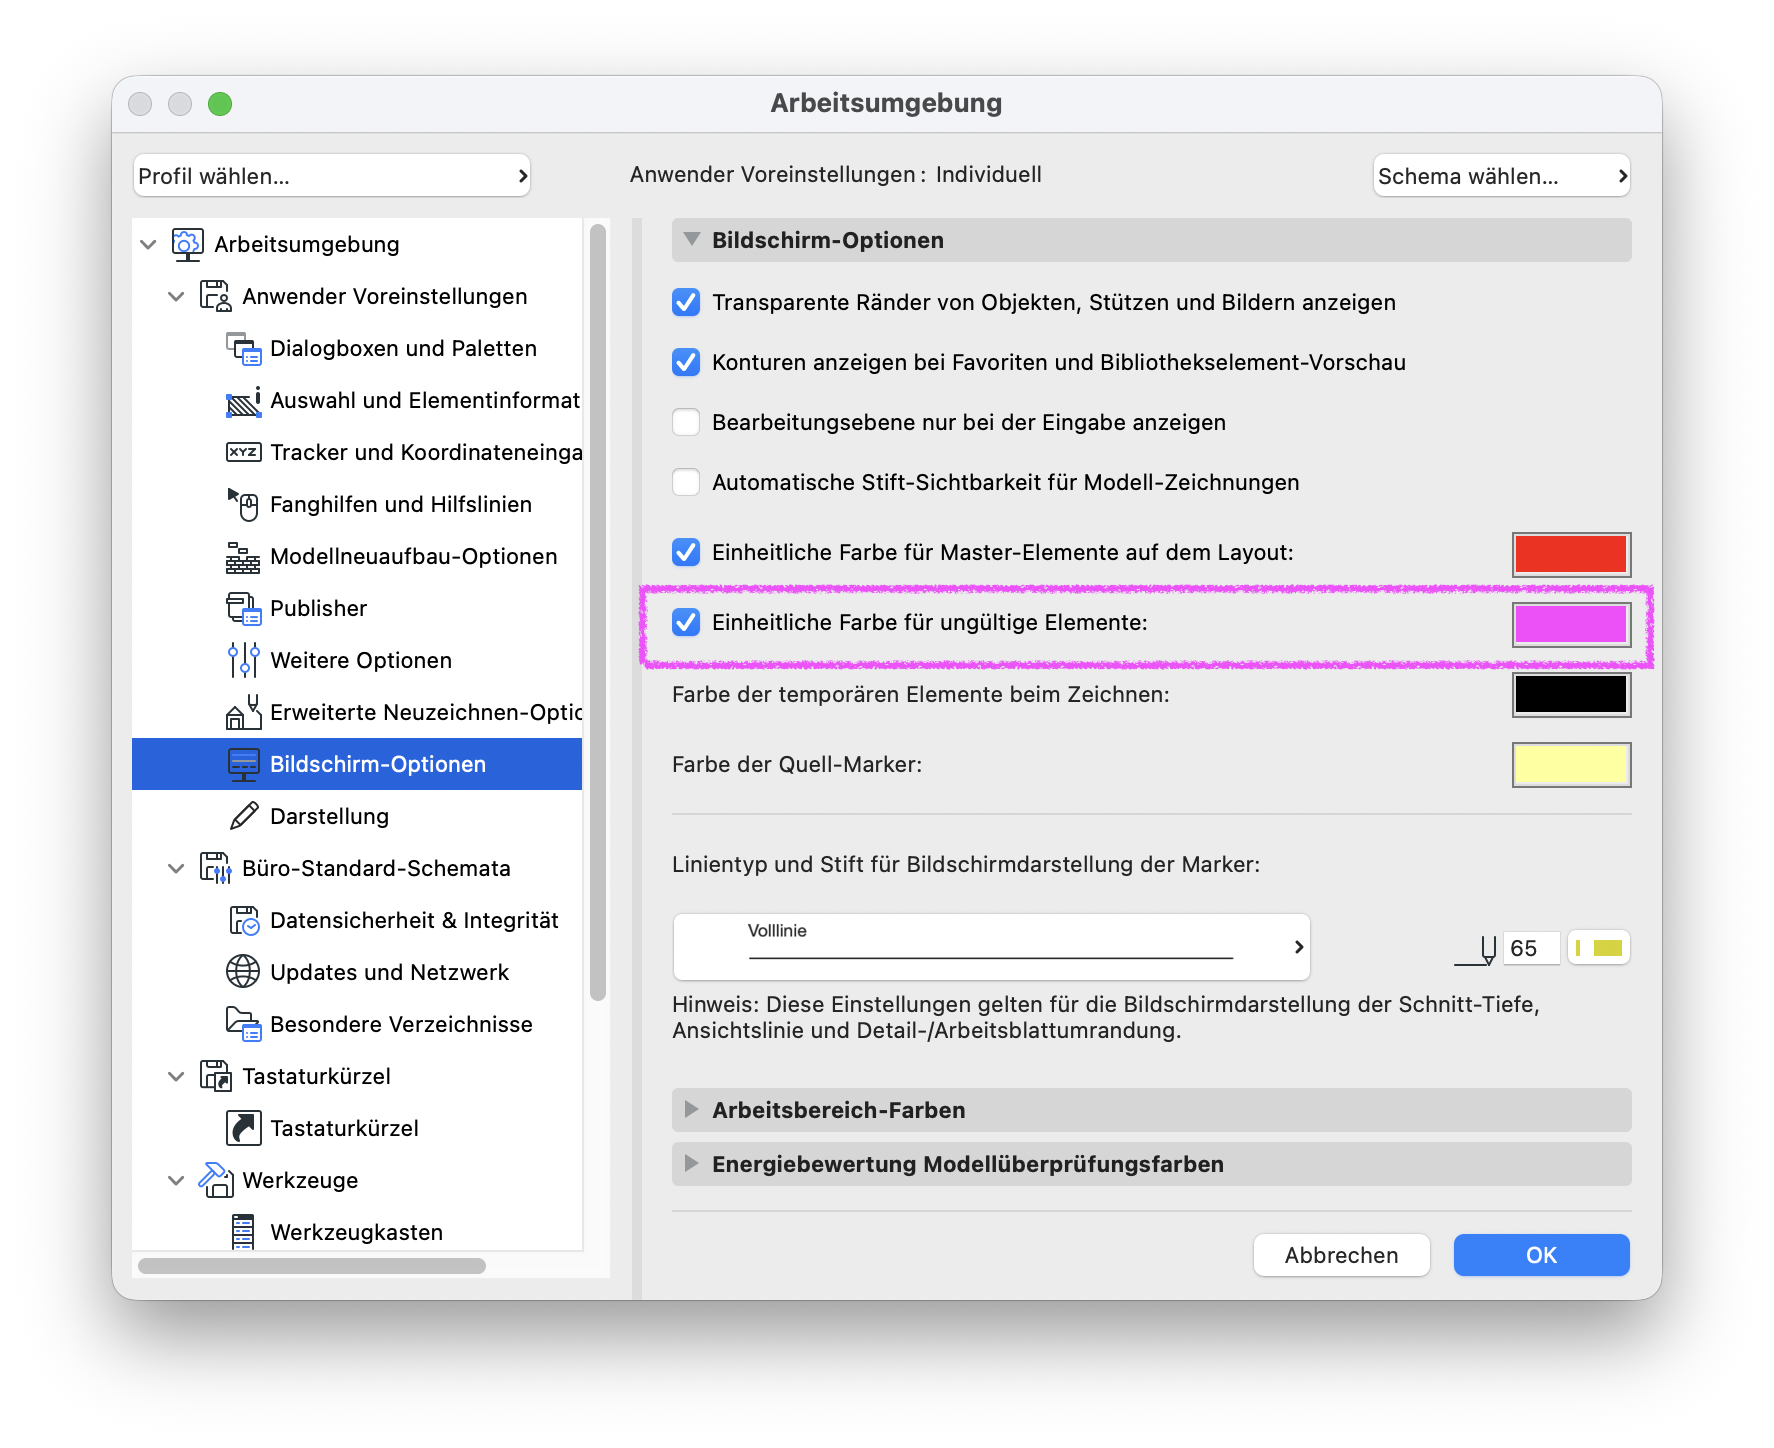Collapse the Bildschirm-Optionen panel section
The image size is (1774, 1448).
pyautogui.click(x=691, y=240)
